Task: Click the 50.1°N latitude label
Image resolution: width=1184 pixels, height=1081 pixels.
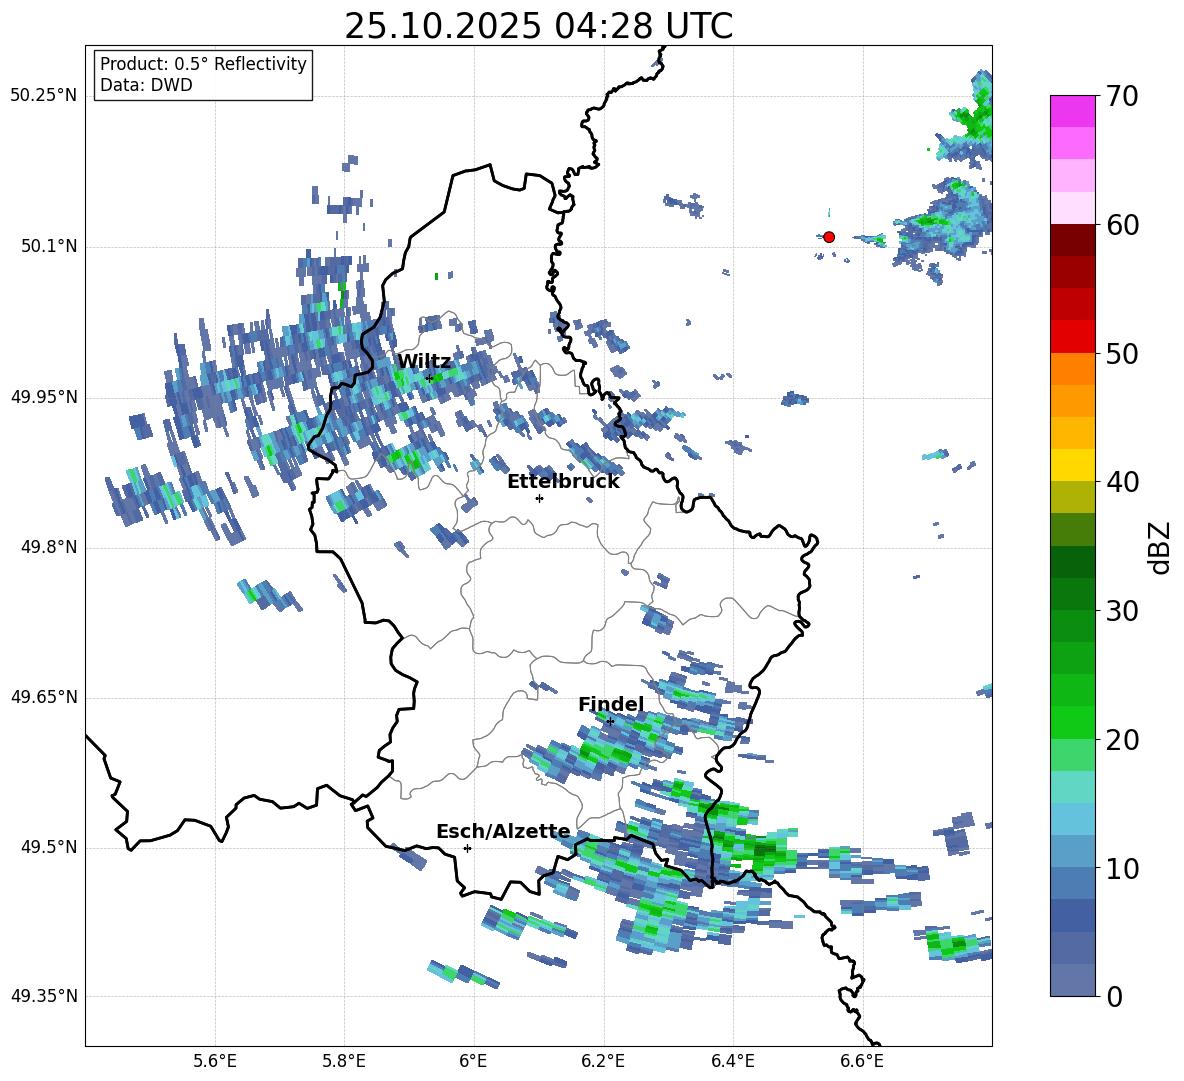Action: coord(50,247)
